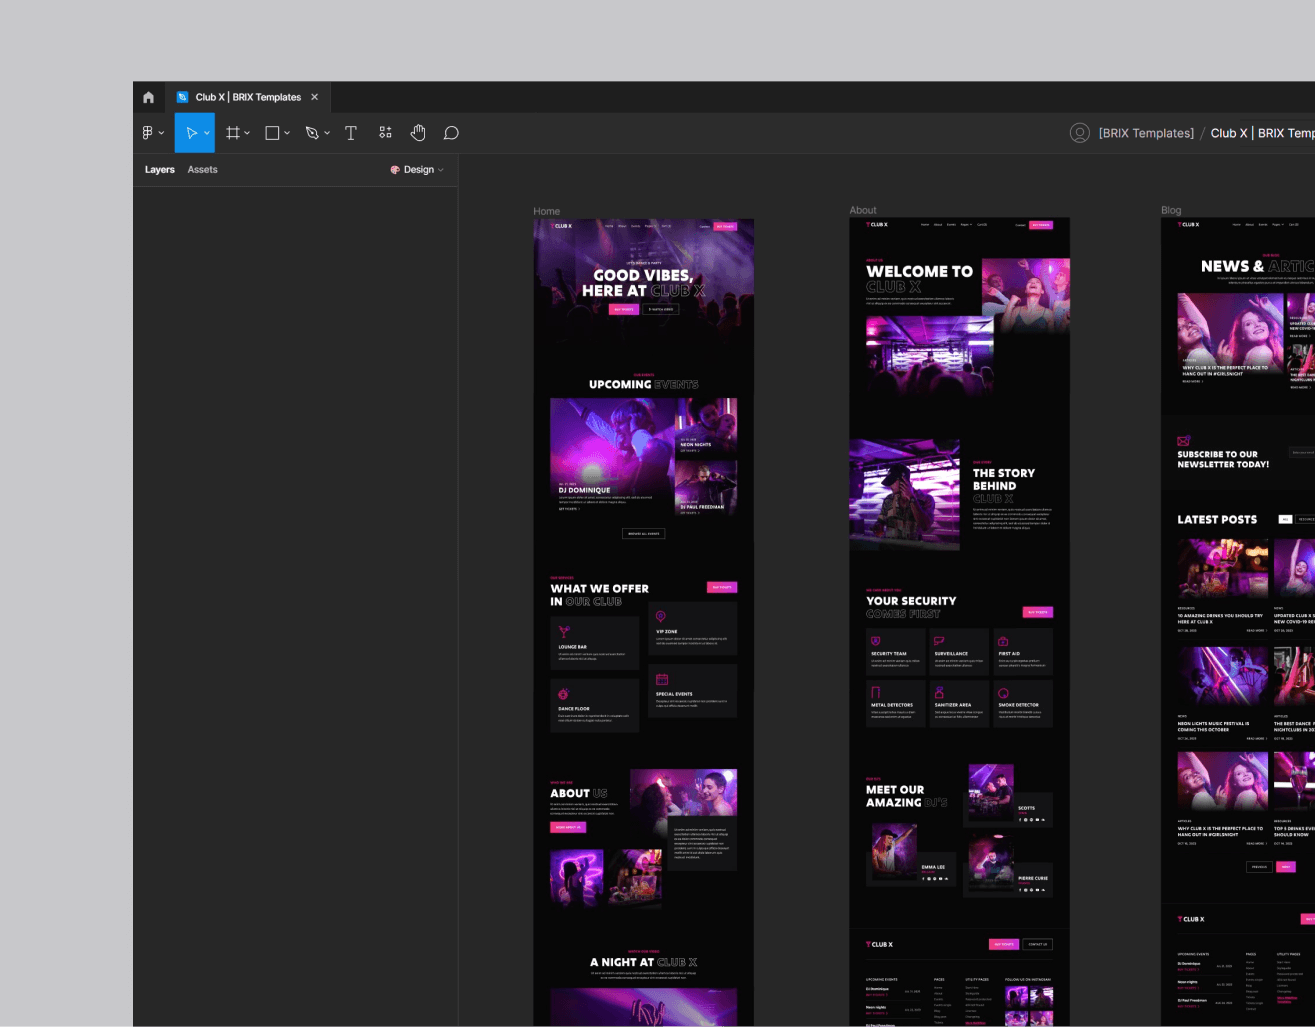Click the 'UPCOMING EVENTS' heading
Image resolution: width=1315 pixels, height=1027 pixels.
(x=644, y=384)
